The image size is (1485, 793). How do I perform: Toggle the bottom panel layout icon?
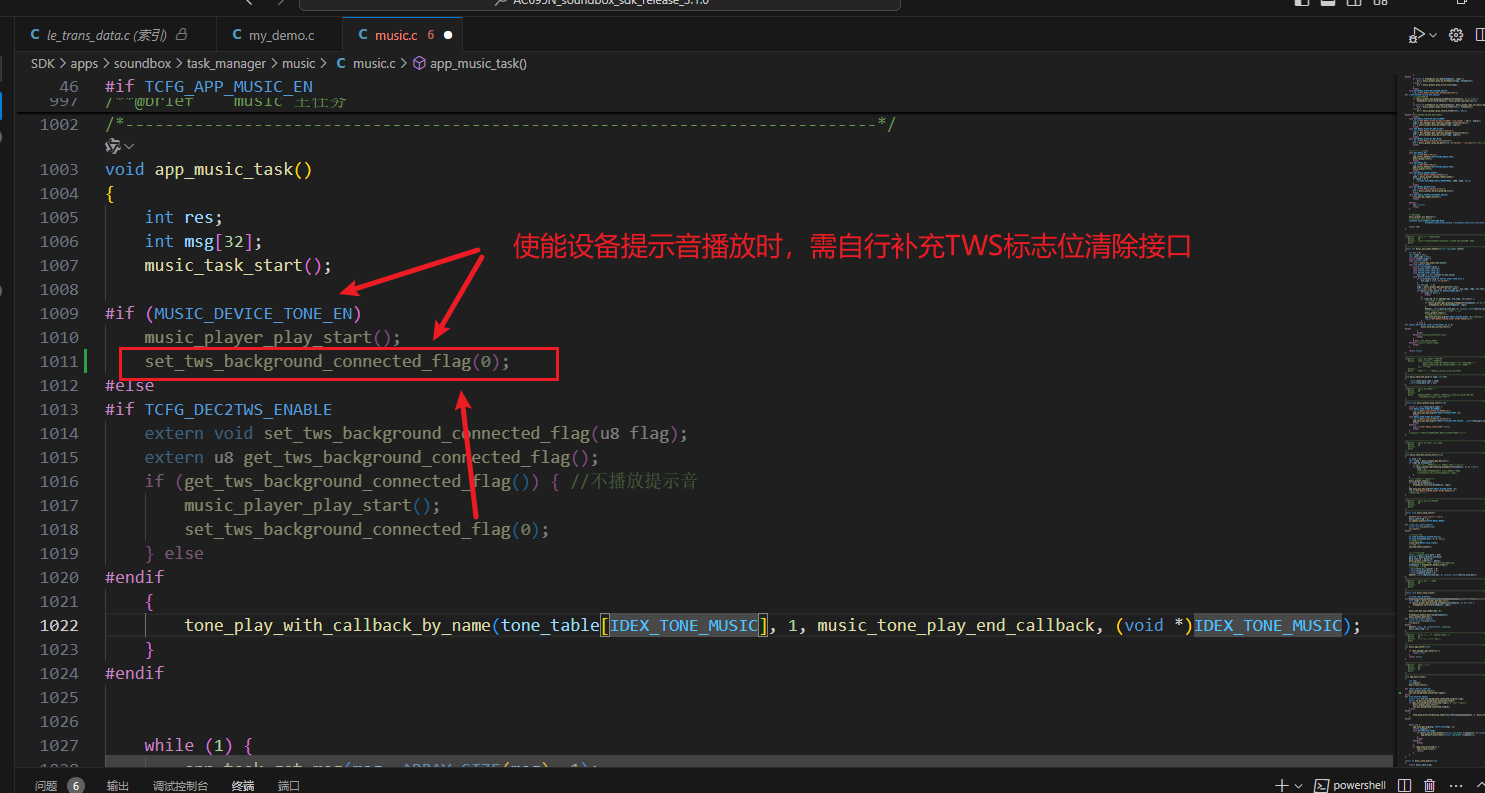(1328, 3)
